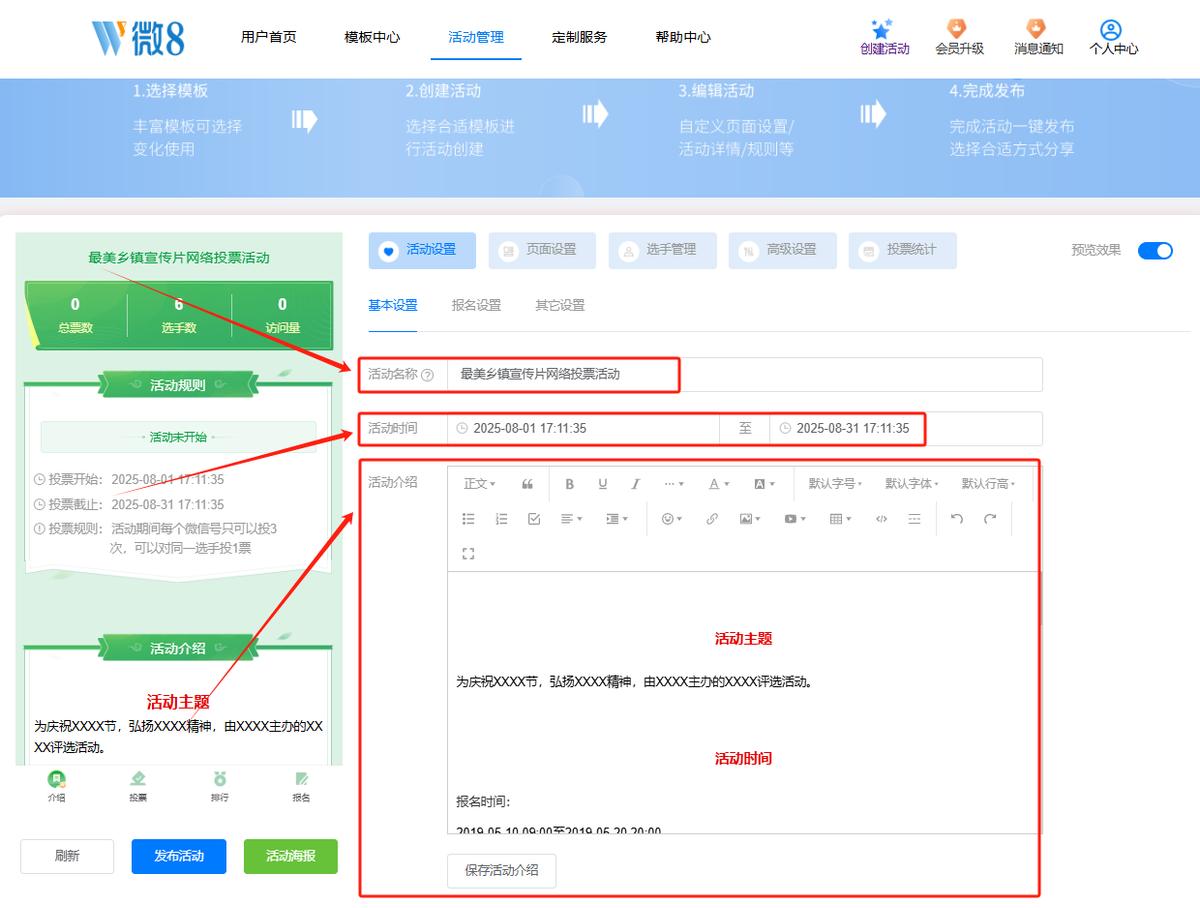This screenshot has width=1200, height=908.
Task: Switch to the 其它设置 tab
Action: 560,305
